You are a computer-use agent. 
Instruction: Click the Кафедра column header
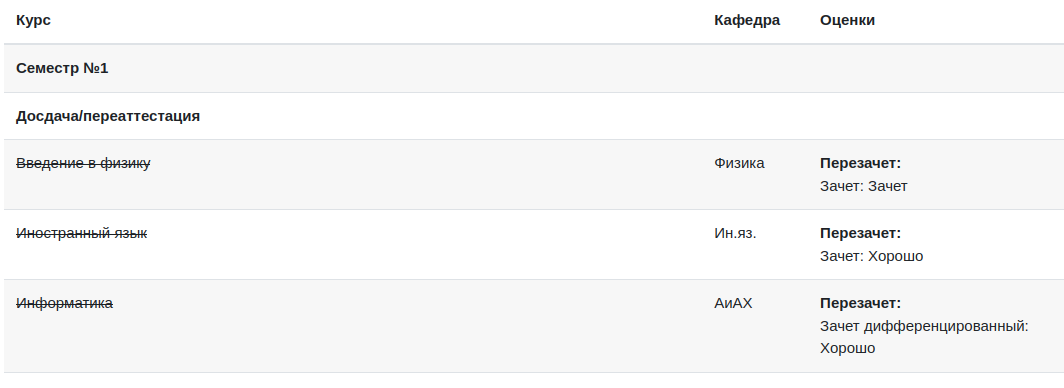(x=747, y=20)
